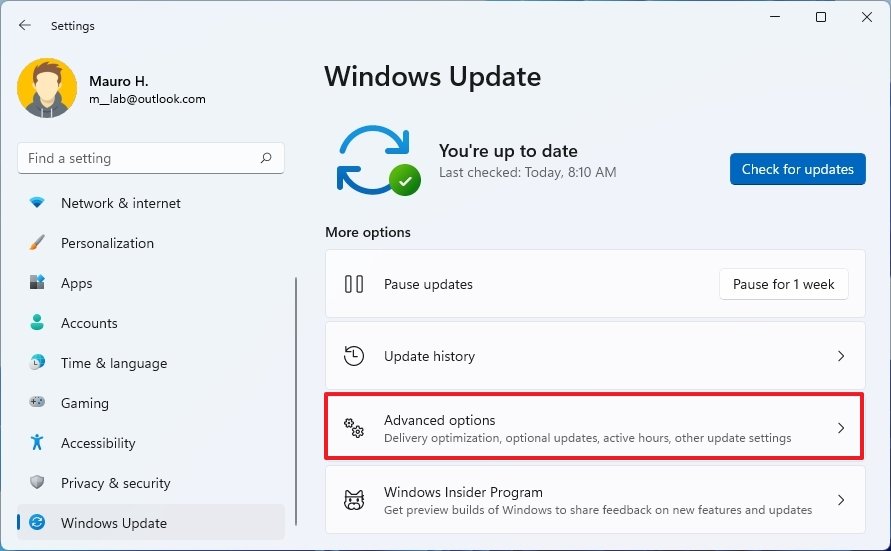The image size is (891, 551).
Task: Click the Windows Update sidebar icon
Action: point(37,522)
